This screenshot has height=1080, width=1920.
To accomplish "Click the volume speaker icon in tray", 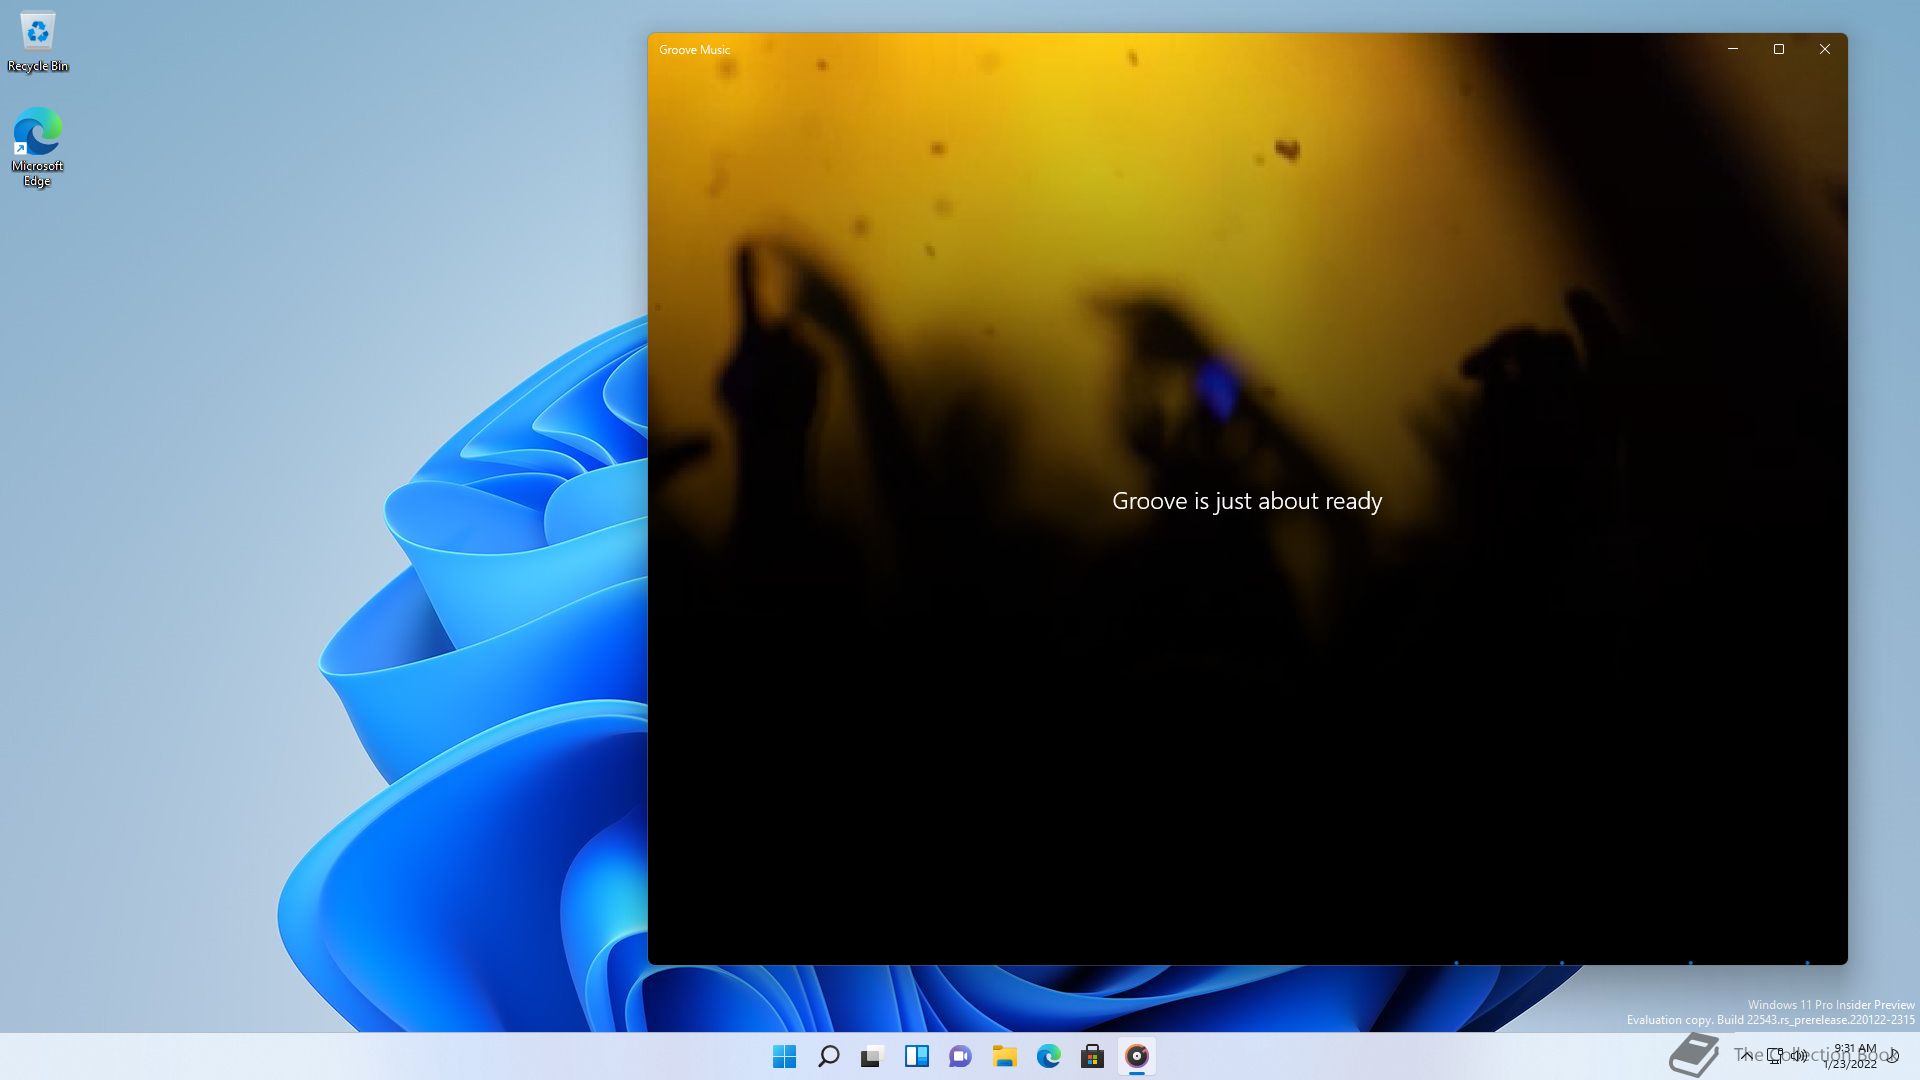I will (x=1799, y=1055).
